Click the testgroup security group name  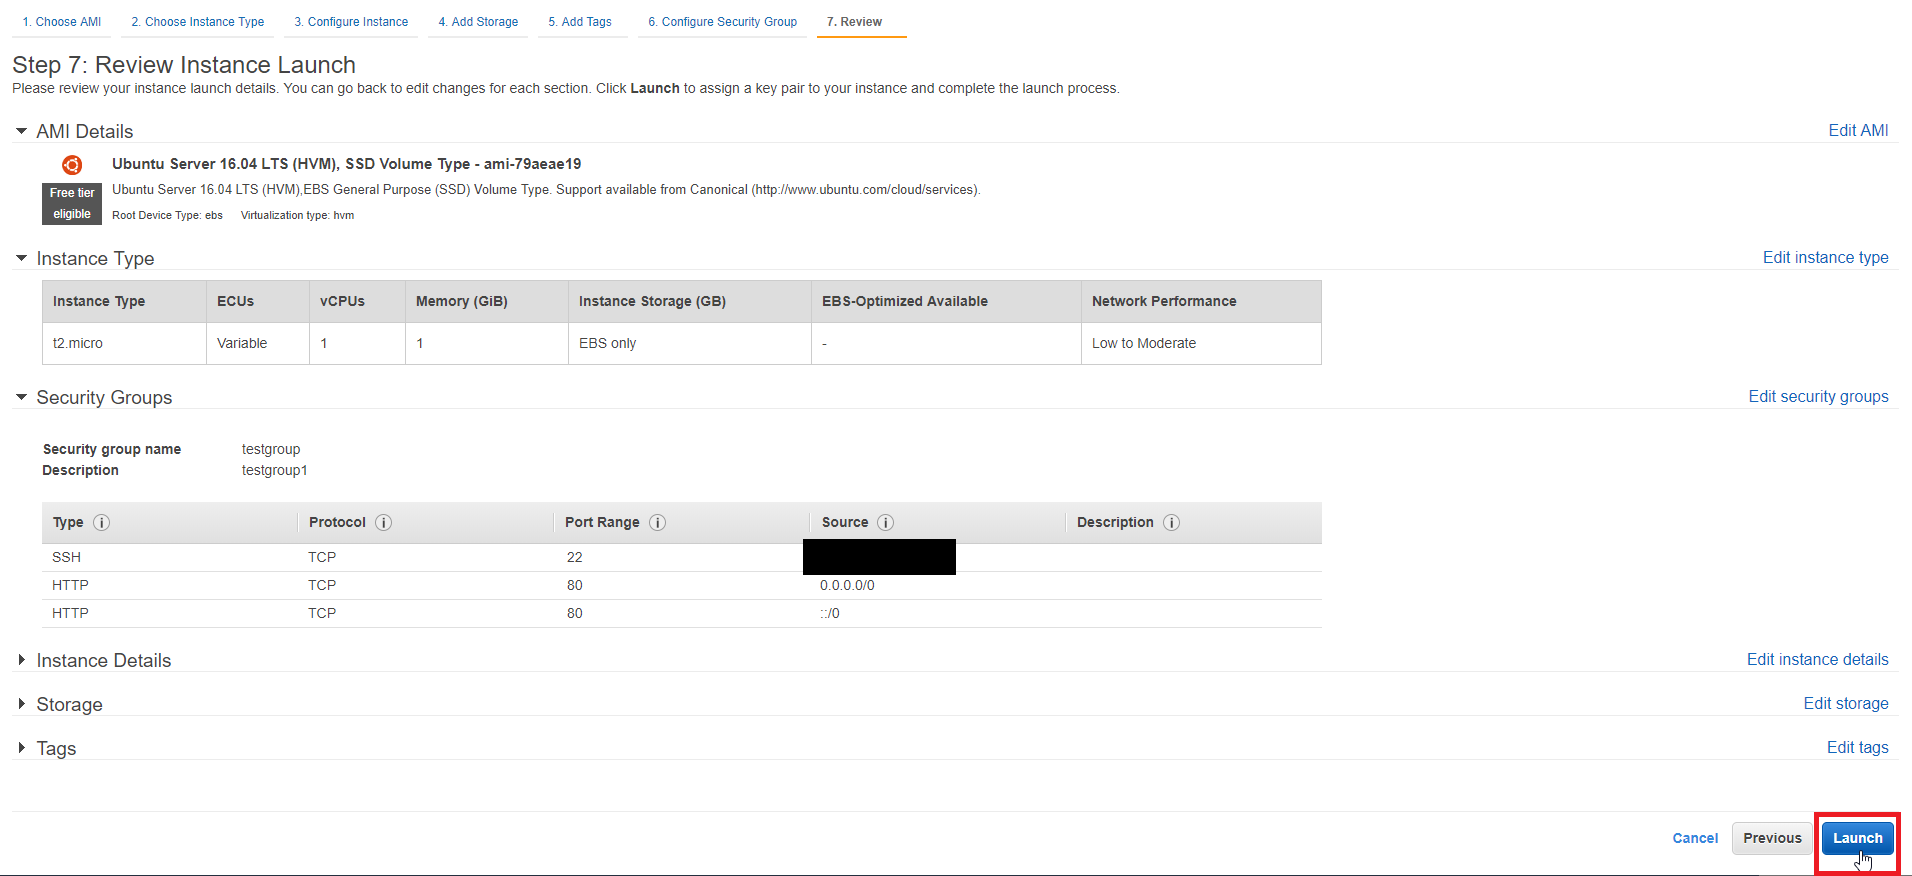(x=271, y=449)
